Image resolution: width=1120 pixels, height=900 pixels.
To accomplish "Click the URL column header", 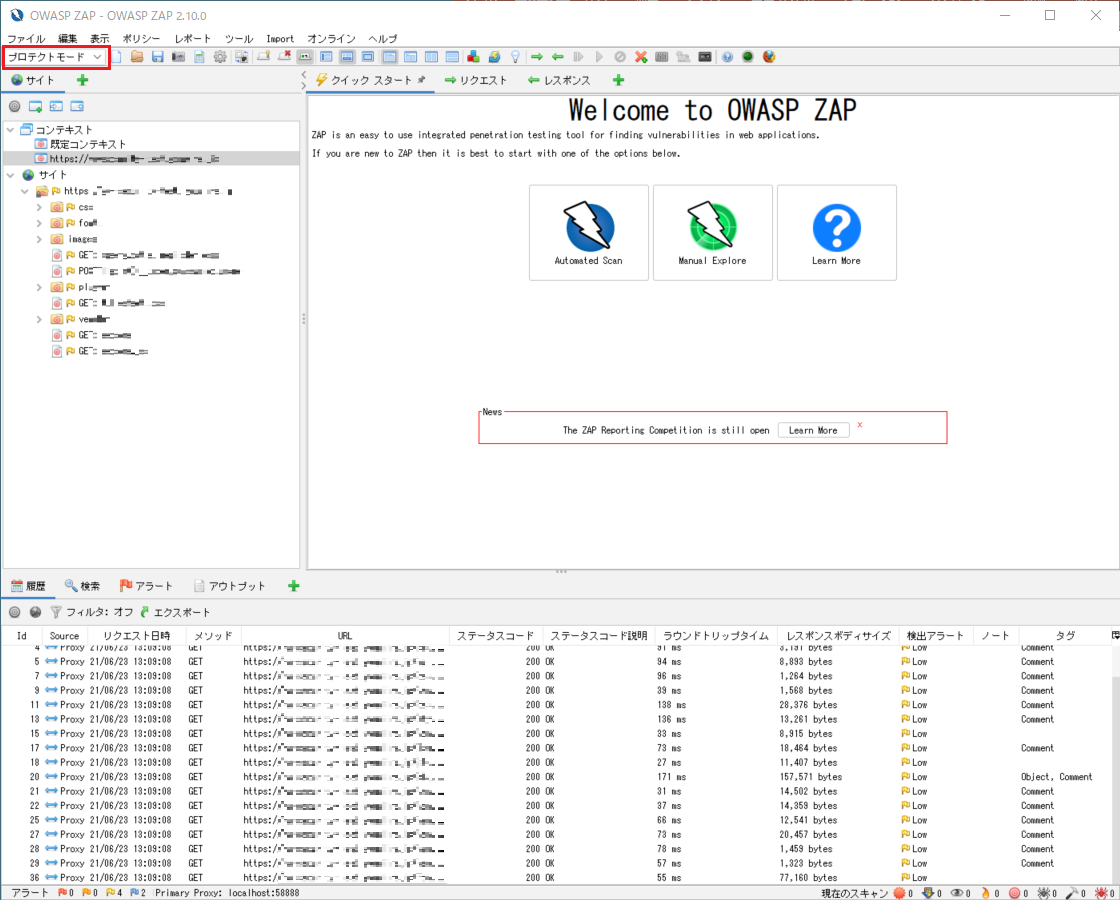I will pyautogui.click(x=345, y=636).
